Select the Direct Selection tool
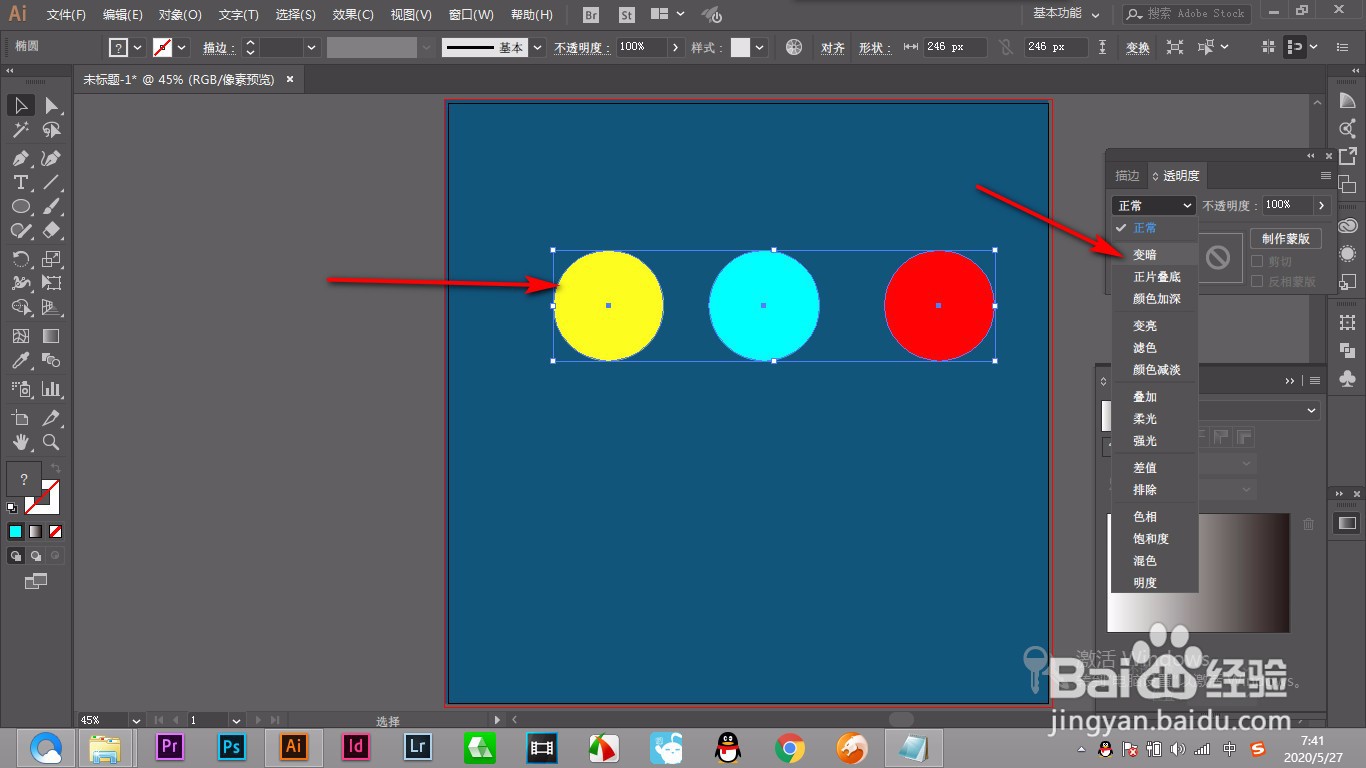Image resolution: width=1366 pixels, height=768 pixels. pos(51,106)
